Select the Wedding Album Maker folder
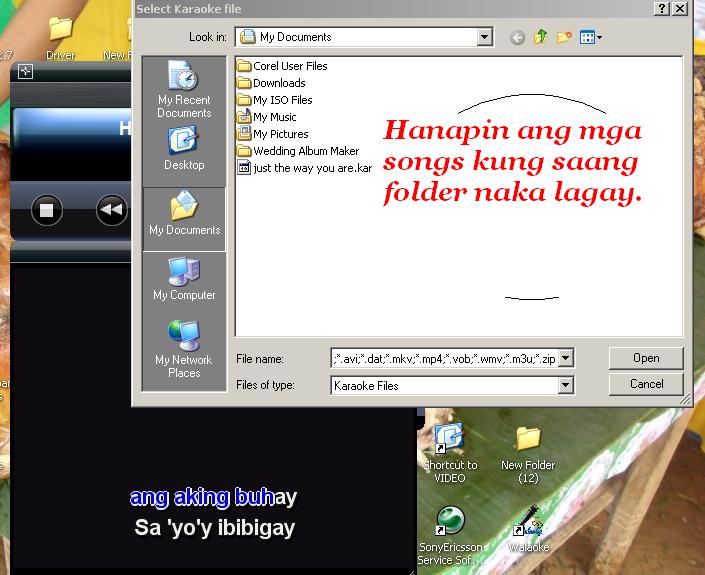Screen dimensions: 705x575 298,151
